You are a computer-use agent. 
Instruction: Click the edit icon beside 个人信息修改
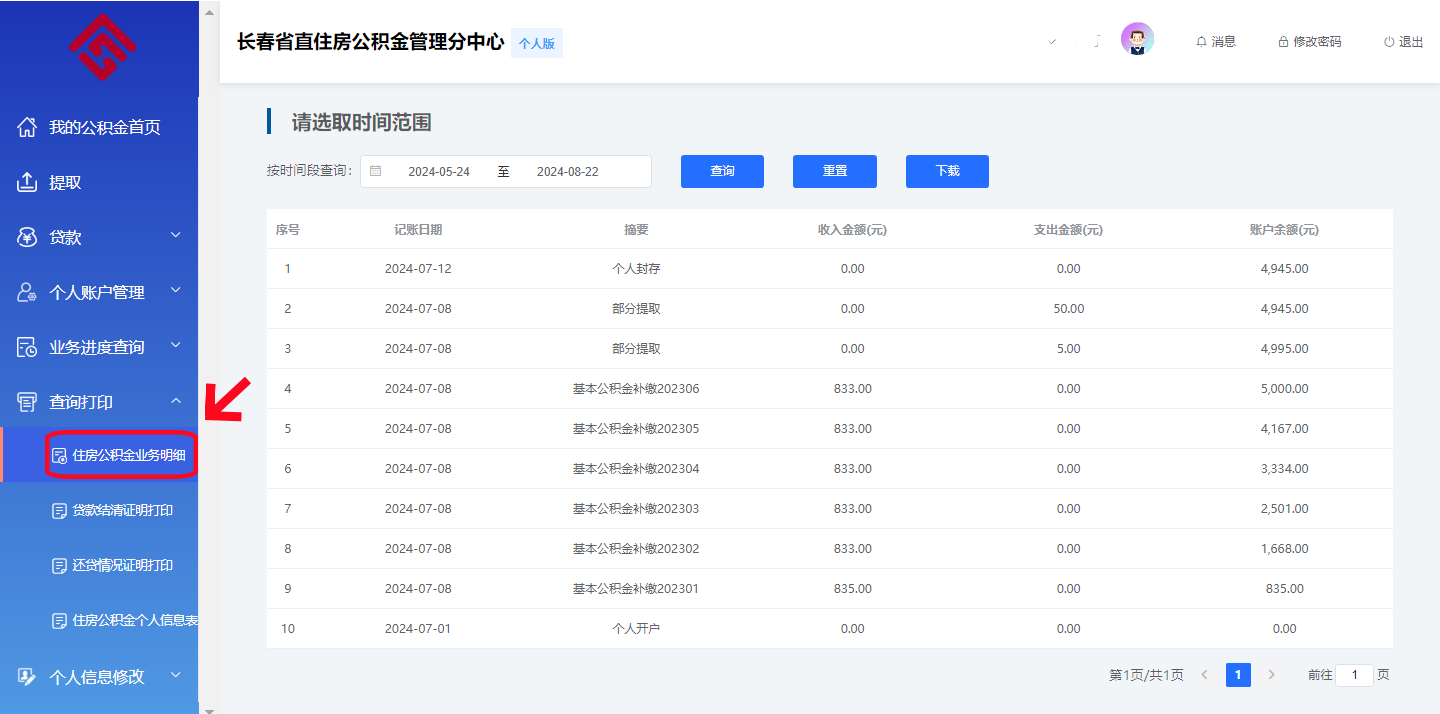(x=28, y=677)
